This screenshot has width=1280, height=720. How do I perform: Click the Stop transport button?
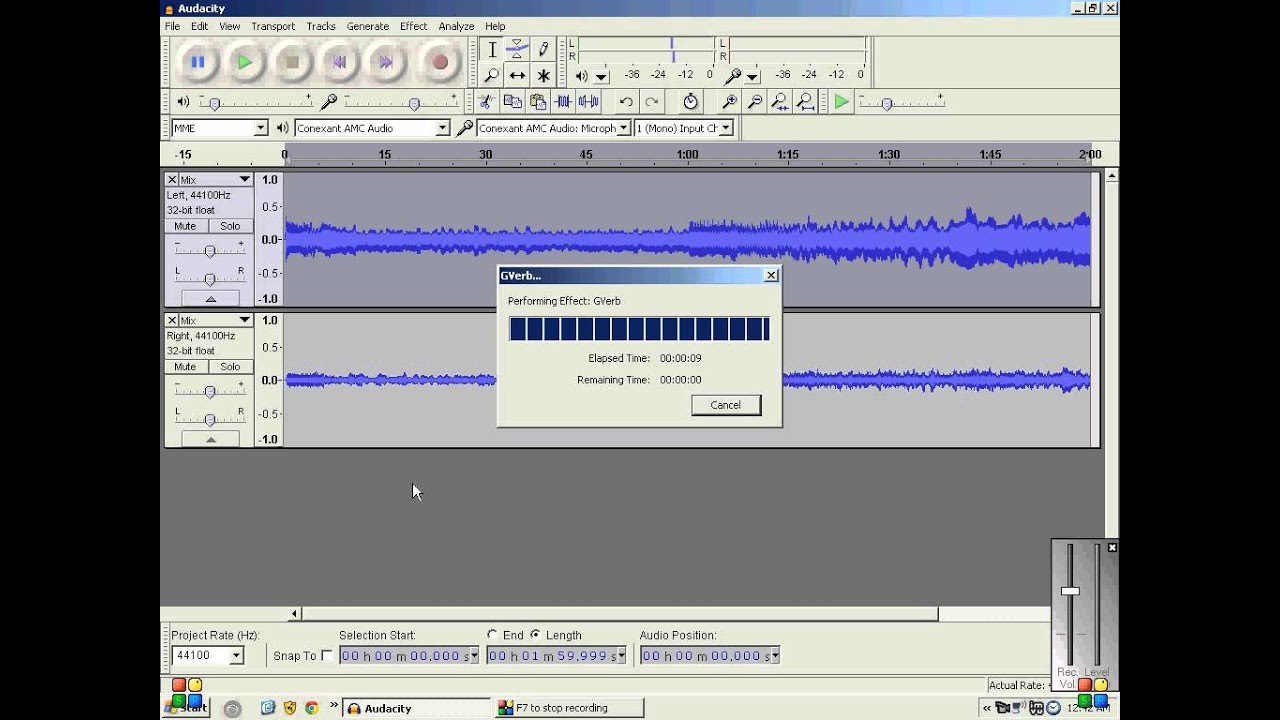293,62
